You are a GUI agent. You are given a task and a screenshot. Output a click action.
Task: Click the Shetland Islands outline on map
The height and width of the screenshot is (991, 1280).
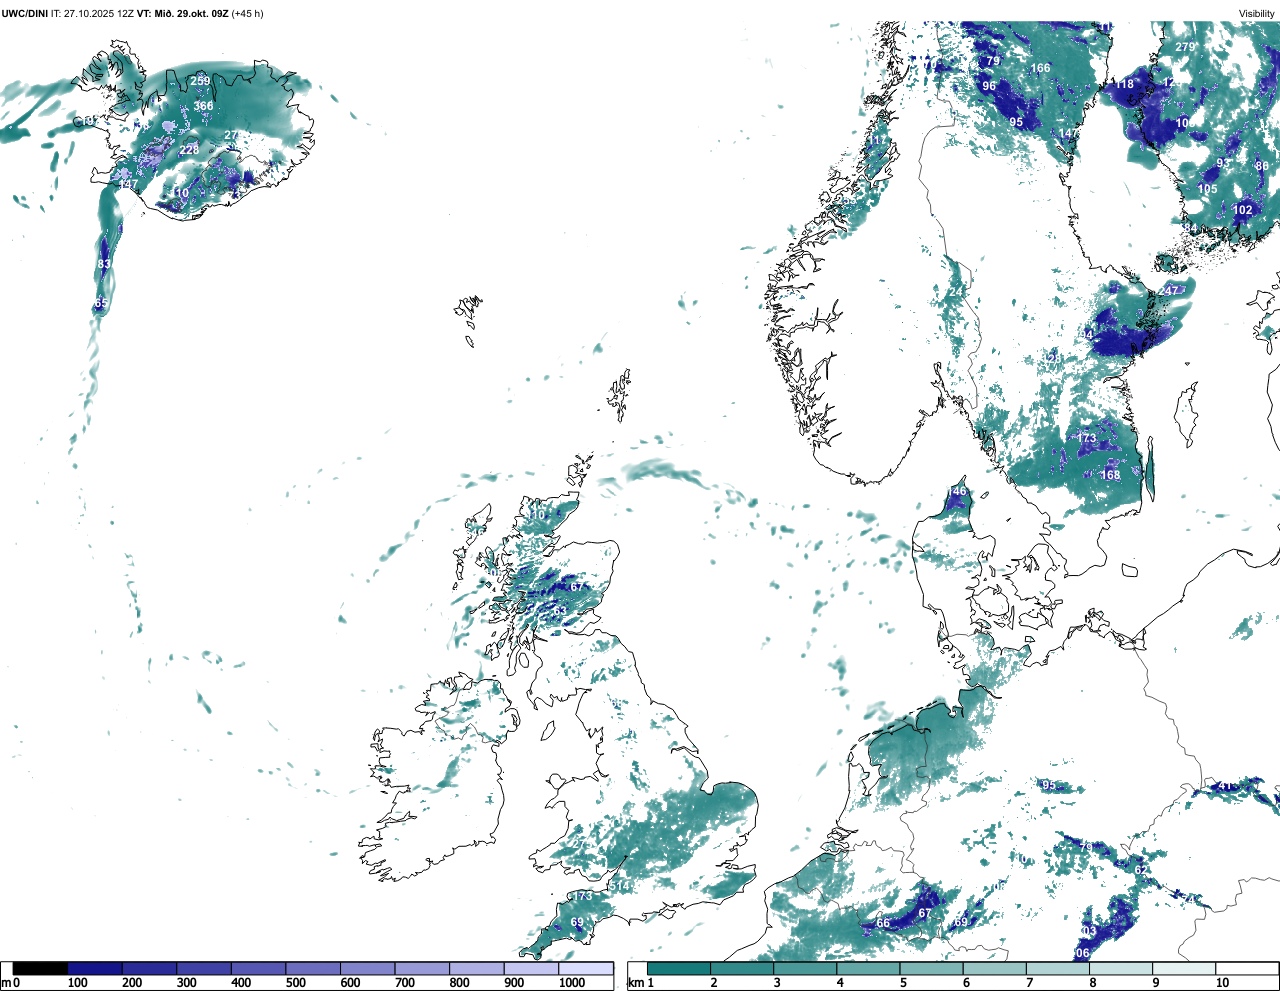(620, 395)
